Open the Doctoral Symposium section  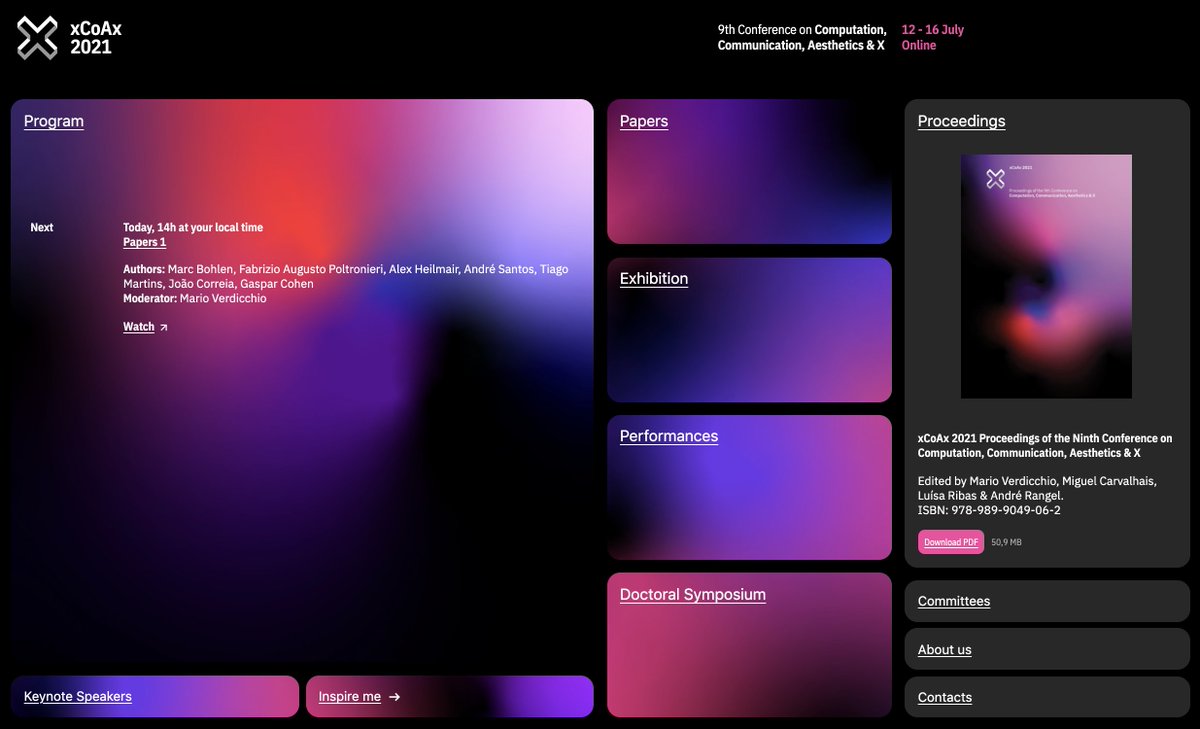tap(693, 594)
